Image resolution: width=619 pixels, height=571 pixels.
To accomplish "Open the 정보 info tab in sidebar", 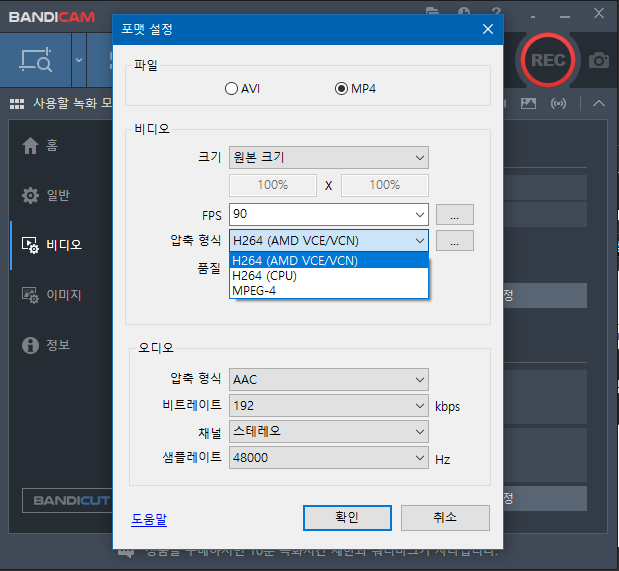I will (46, 345).
